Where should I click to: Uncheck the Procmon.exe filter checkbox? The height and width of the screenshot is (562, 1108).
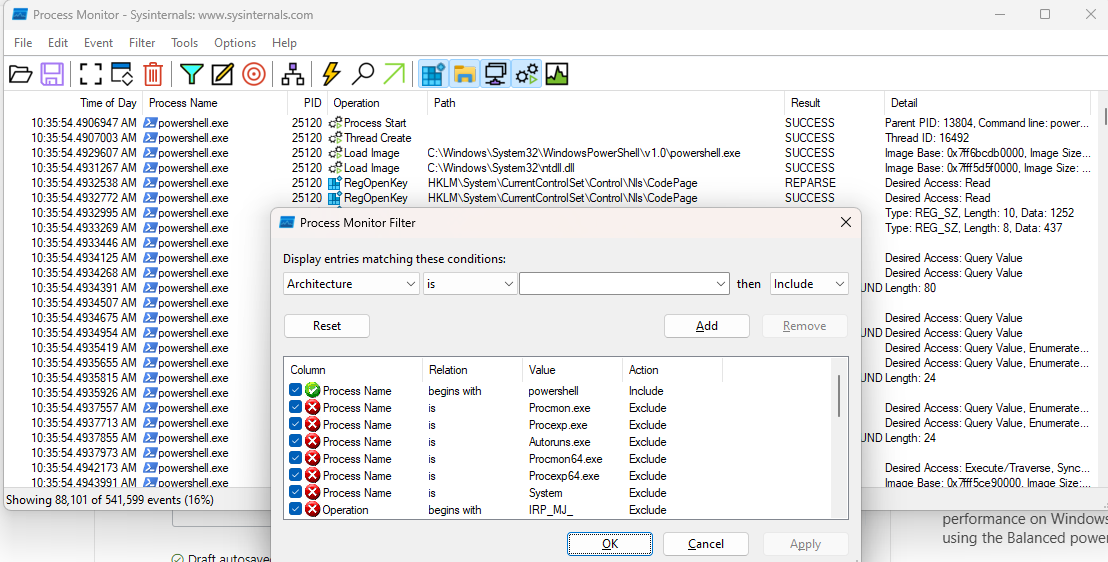tap(295, 407)
